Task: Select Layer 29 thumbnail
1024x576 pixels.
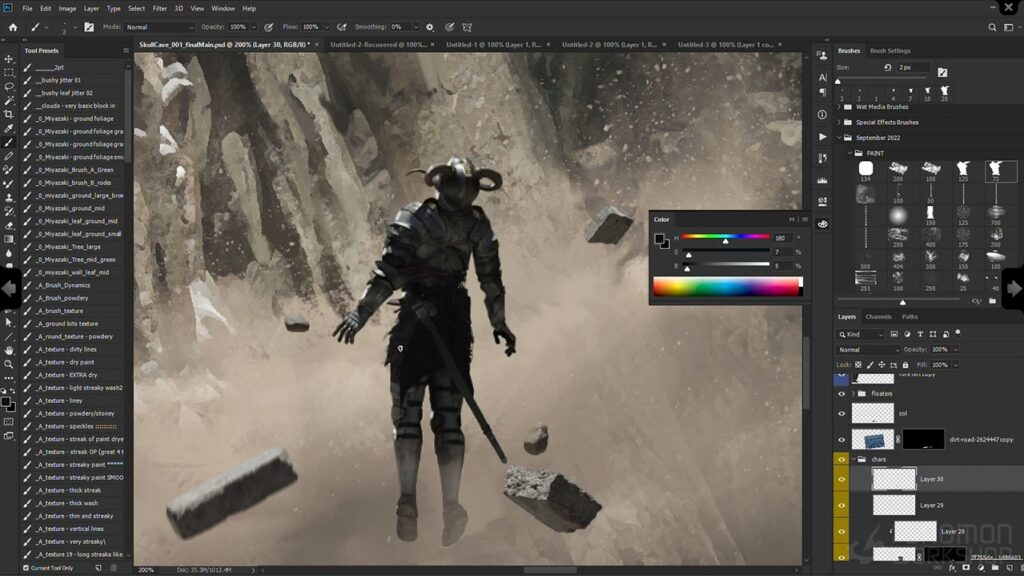Action: point(894,505)
